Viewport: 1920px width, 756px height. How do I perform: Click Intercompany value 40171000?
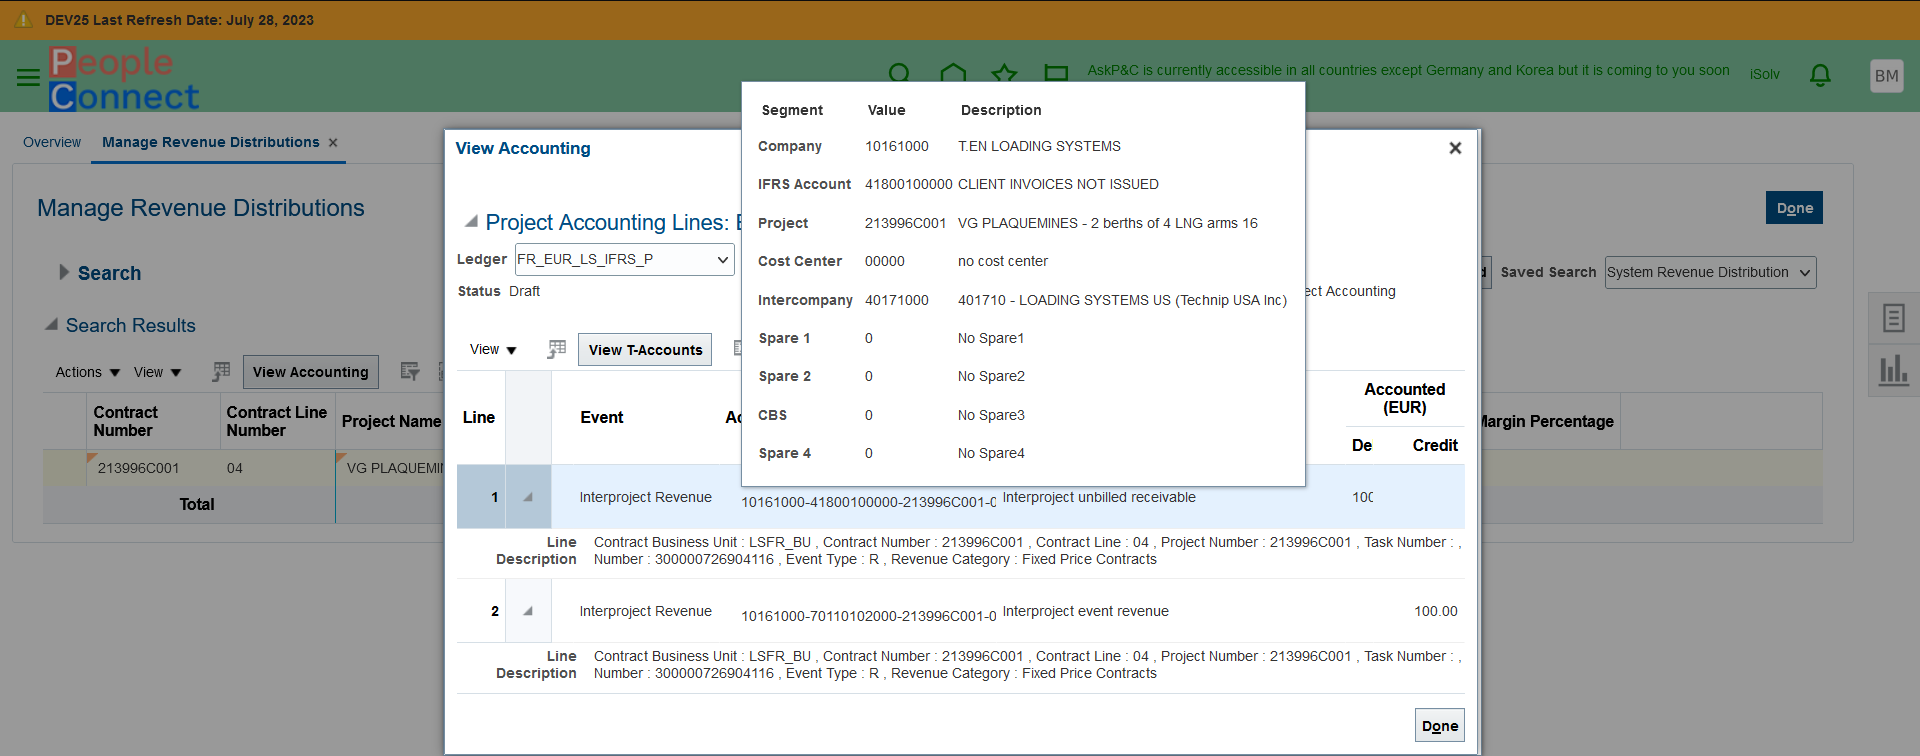point(897,300)
